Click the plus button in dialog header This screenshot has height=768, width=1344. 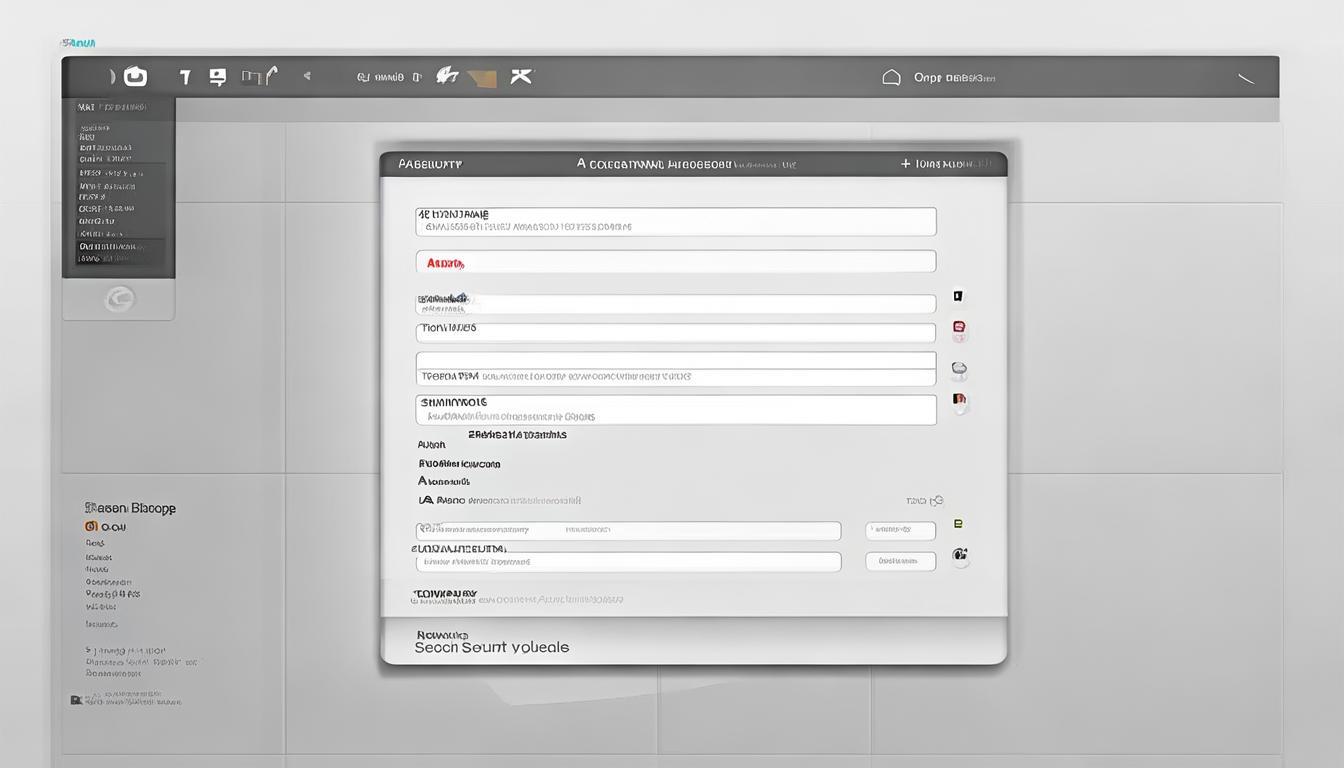[906, 163]
